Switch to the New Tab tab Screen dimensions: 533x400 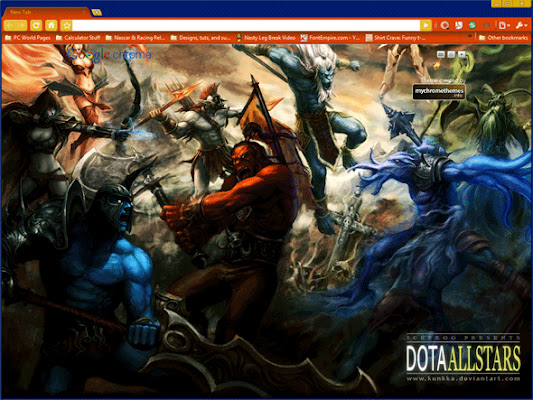46,12
